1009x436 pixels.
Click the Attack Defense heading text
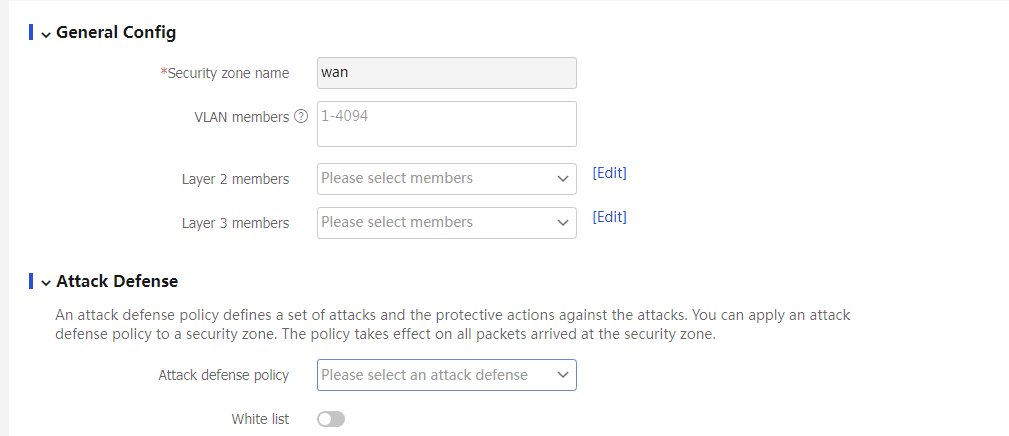(117, 281)
